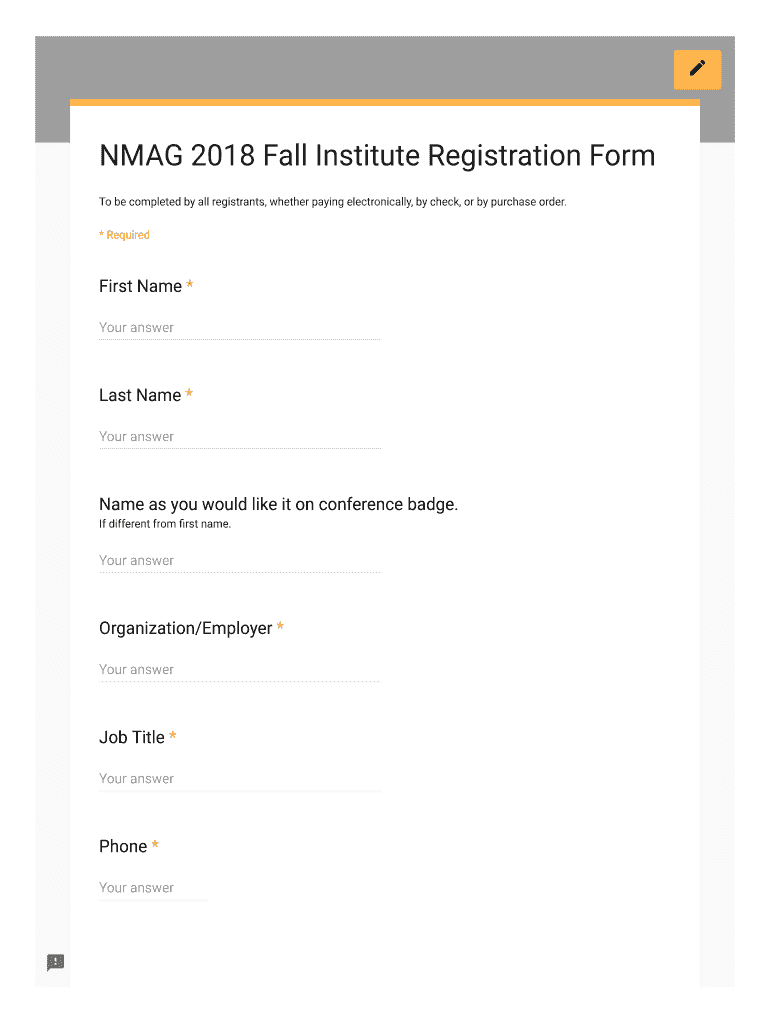The image size is (770, 1024).
Task: Click the pencil edit form button
Action: (697, 69)
